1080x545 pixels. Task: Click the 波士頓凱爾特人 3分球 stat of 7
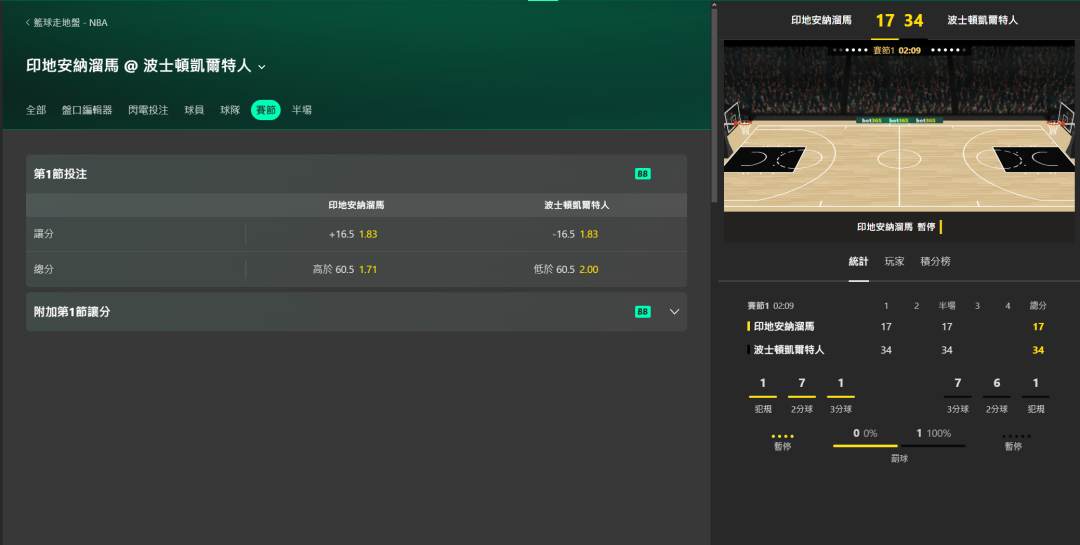957,395
